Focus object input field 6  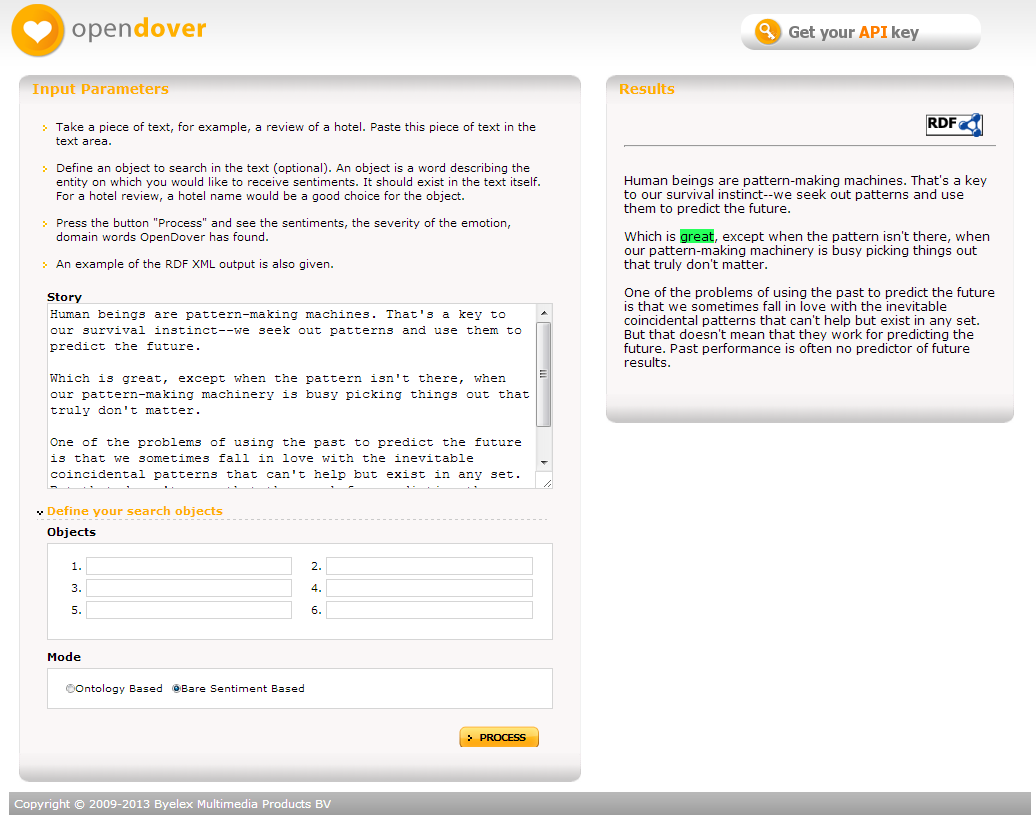pyautogui.click(x=429, y=610)
